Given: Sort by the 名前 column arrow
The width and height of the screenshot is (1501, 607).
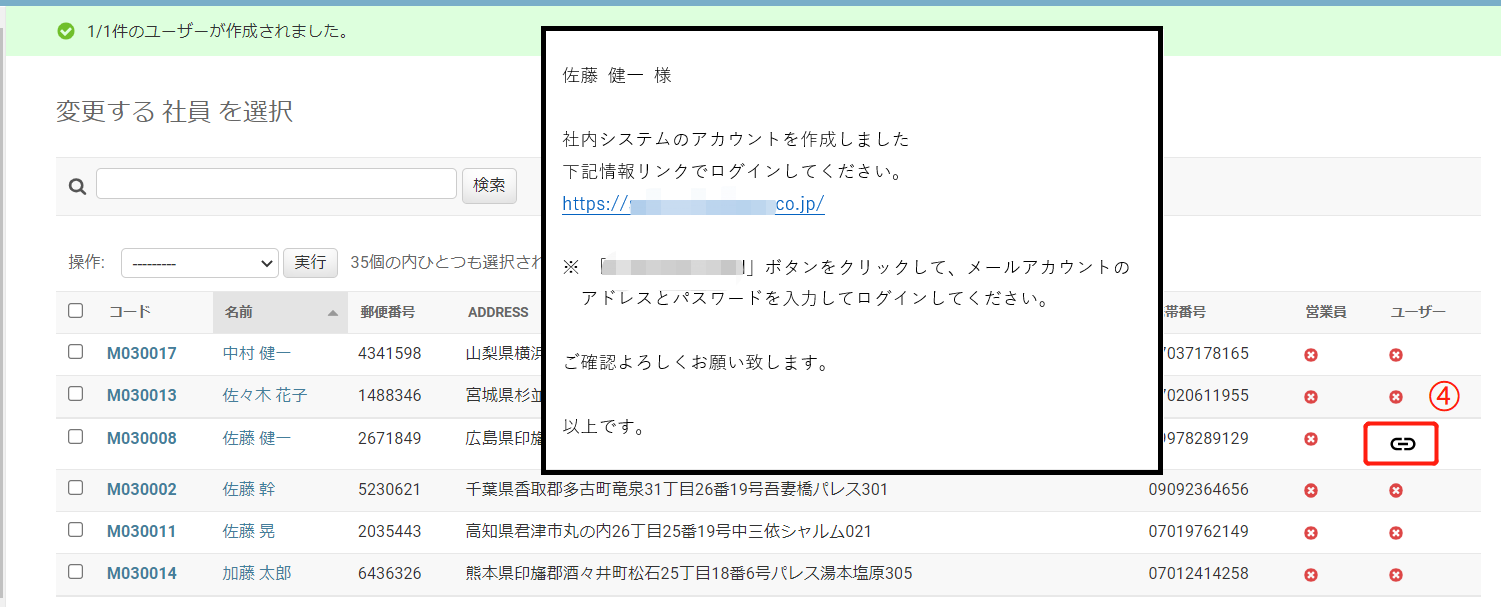Looking at the screenshot, I should pos(332,313).
